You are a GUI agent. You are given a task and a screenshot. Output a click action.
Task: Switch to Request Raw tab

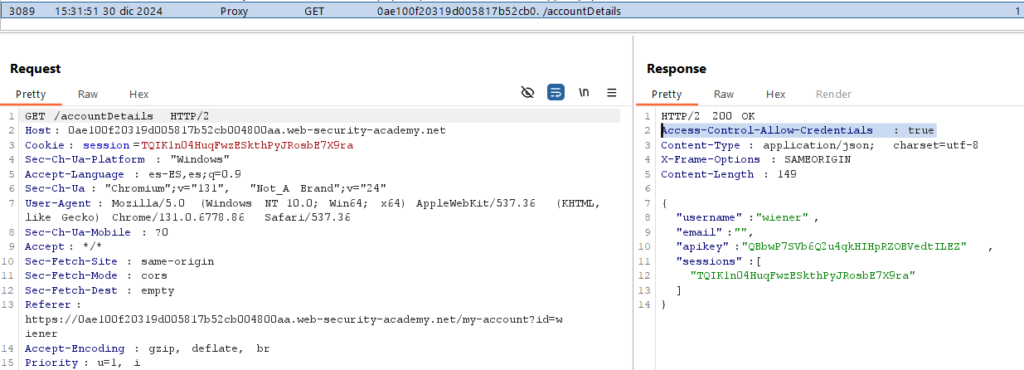88,94
